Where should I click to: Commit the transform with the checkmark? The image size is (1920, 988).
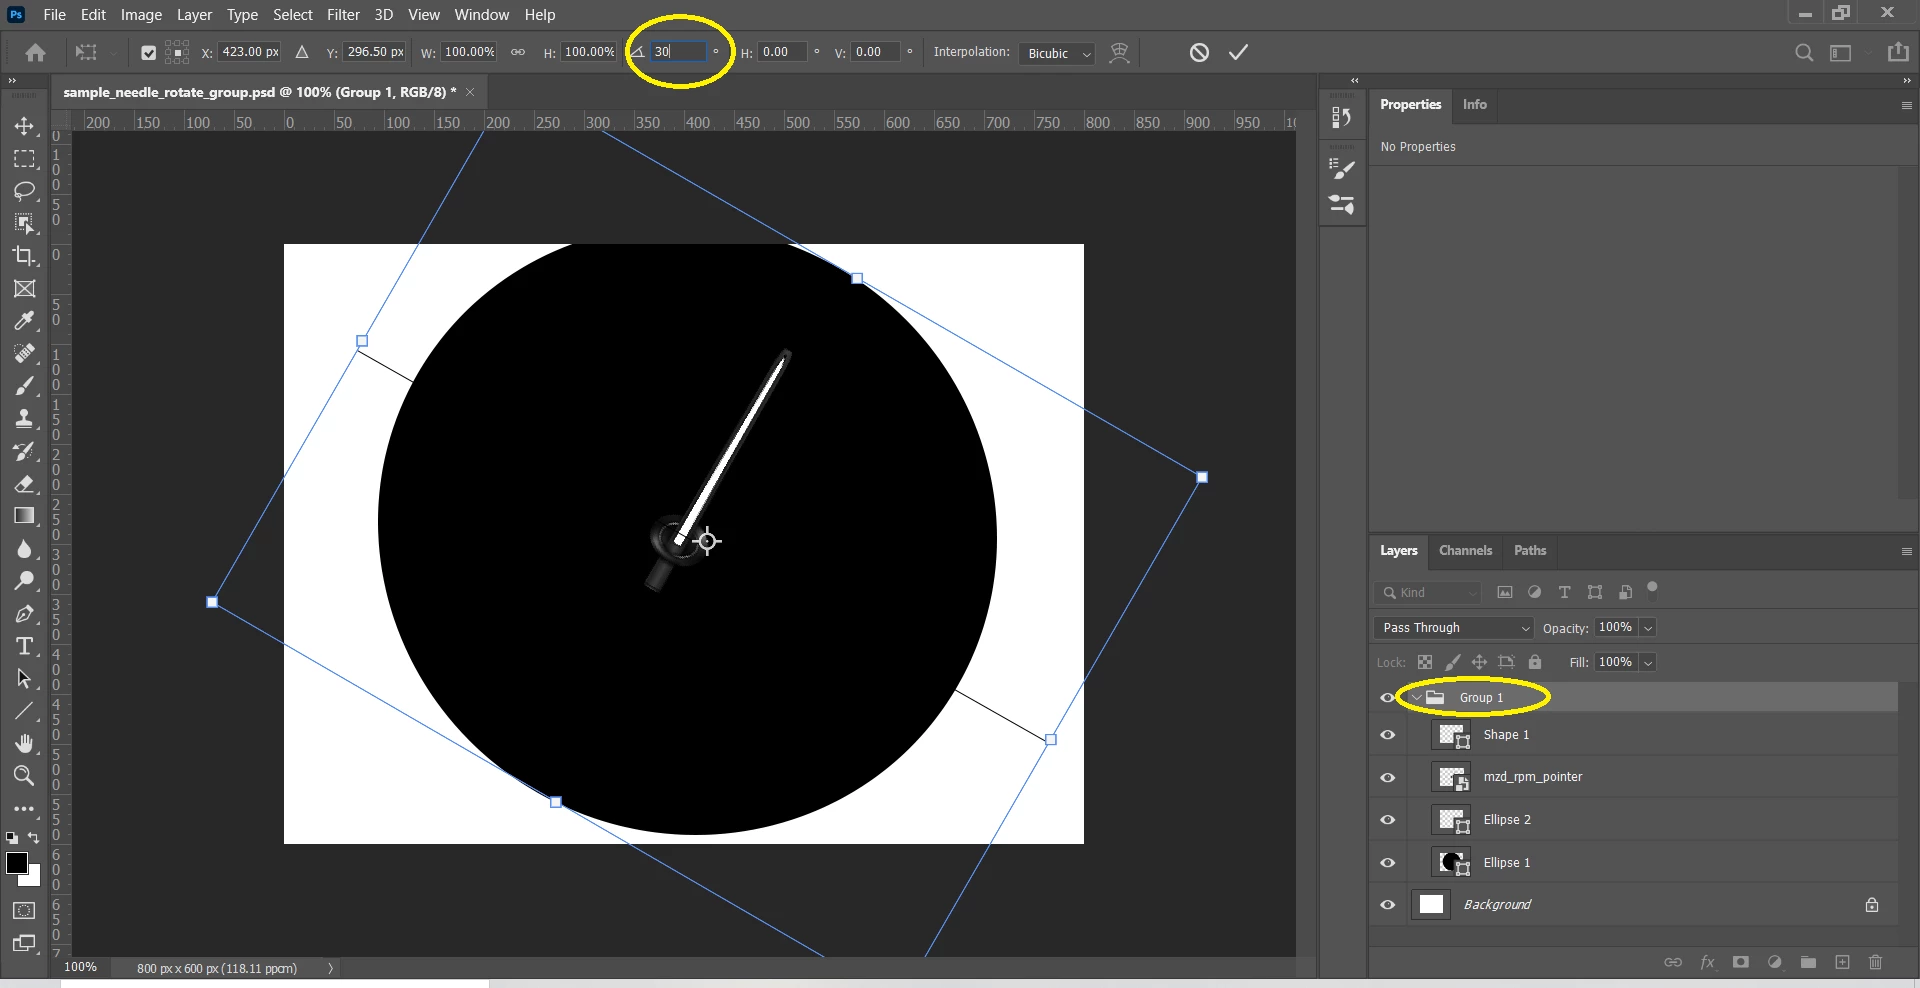[x=1238, y=52]
